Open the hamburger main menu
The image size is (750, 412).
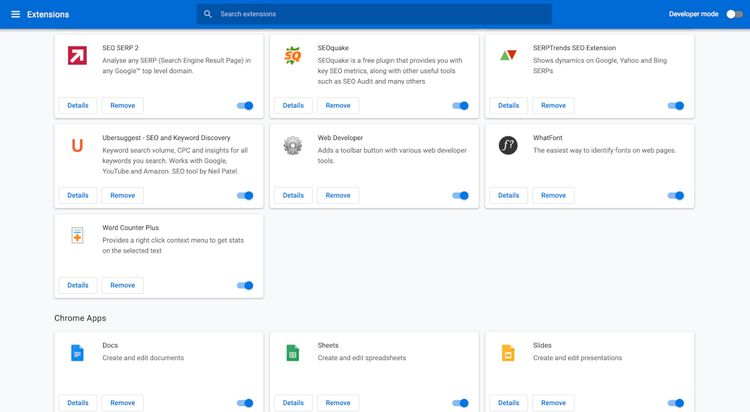(15, 14)
